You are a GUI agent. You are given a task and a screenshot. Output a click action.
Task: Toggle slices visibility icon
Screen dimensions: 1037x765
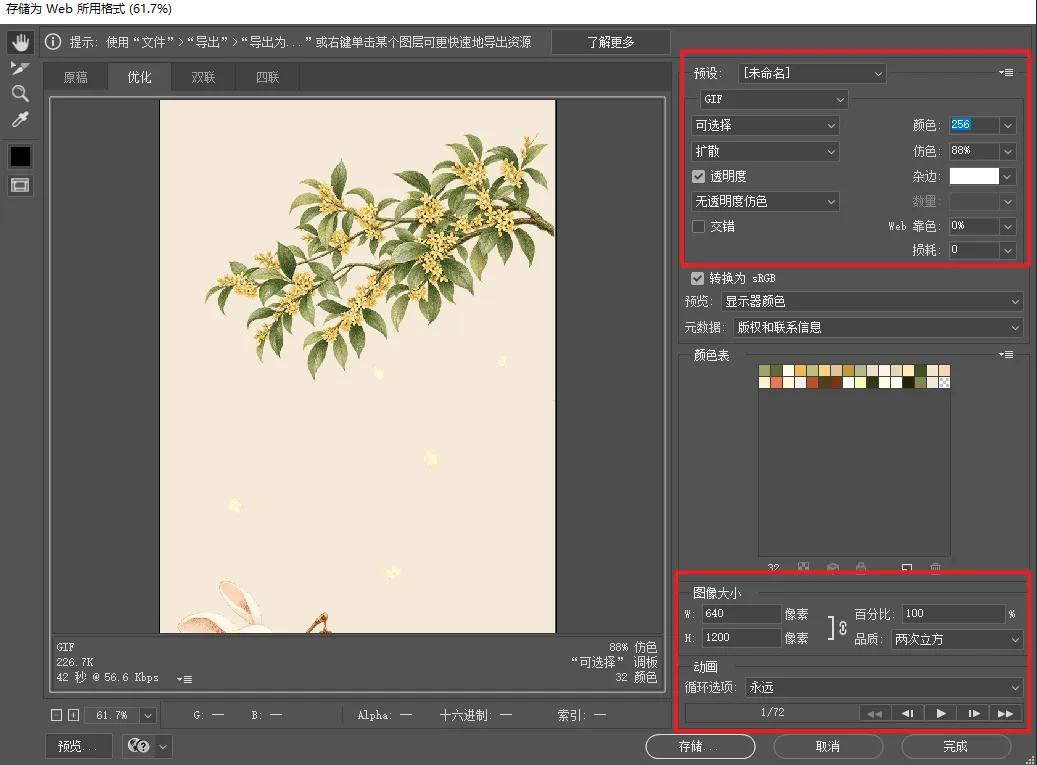21,185
